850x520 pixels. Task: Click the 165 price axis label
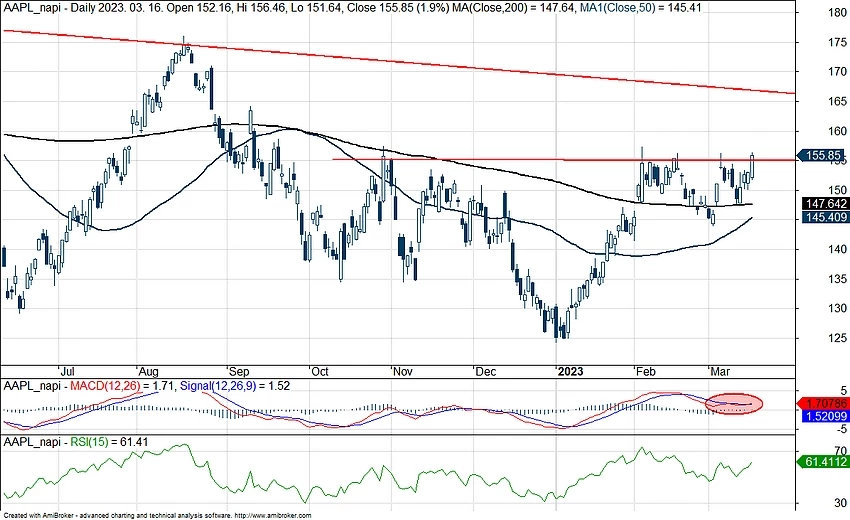point(838,101)
